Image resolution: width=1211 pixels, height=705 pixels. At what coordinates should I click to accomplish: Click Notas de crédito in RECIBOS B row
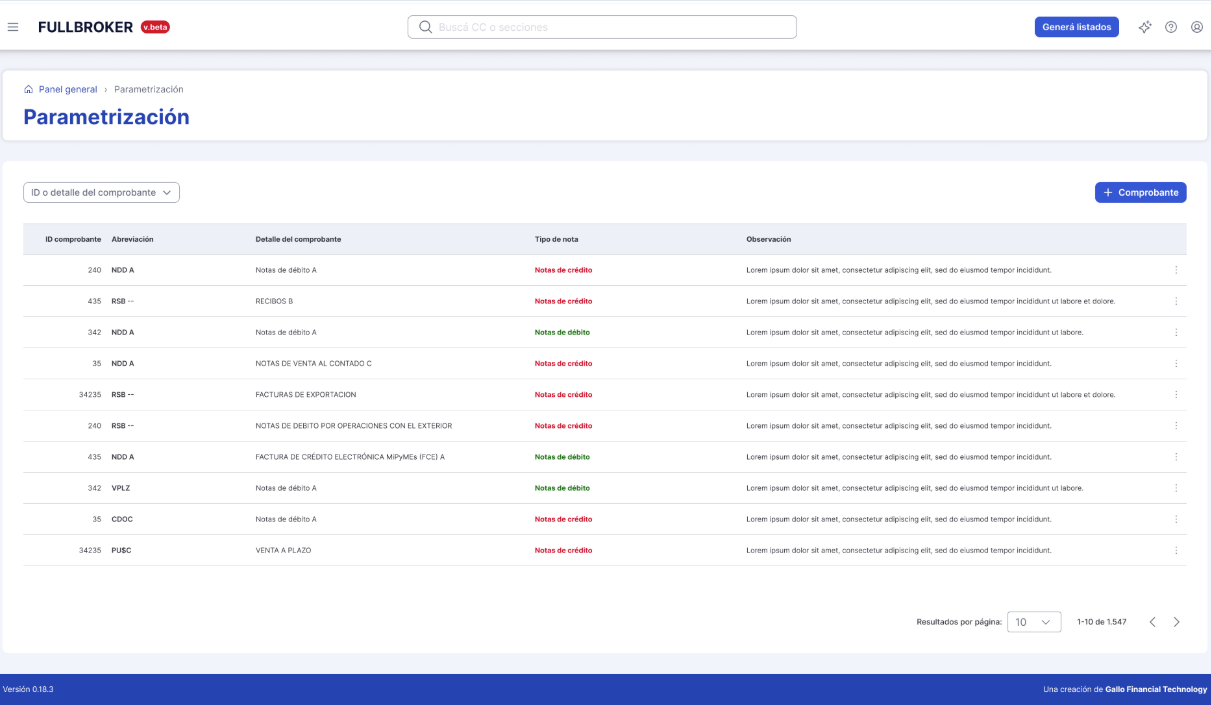(x=563, y=301)
